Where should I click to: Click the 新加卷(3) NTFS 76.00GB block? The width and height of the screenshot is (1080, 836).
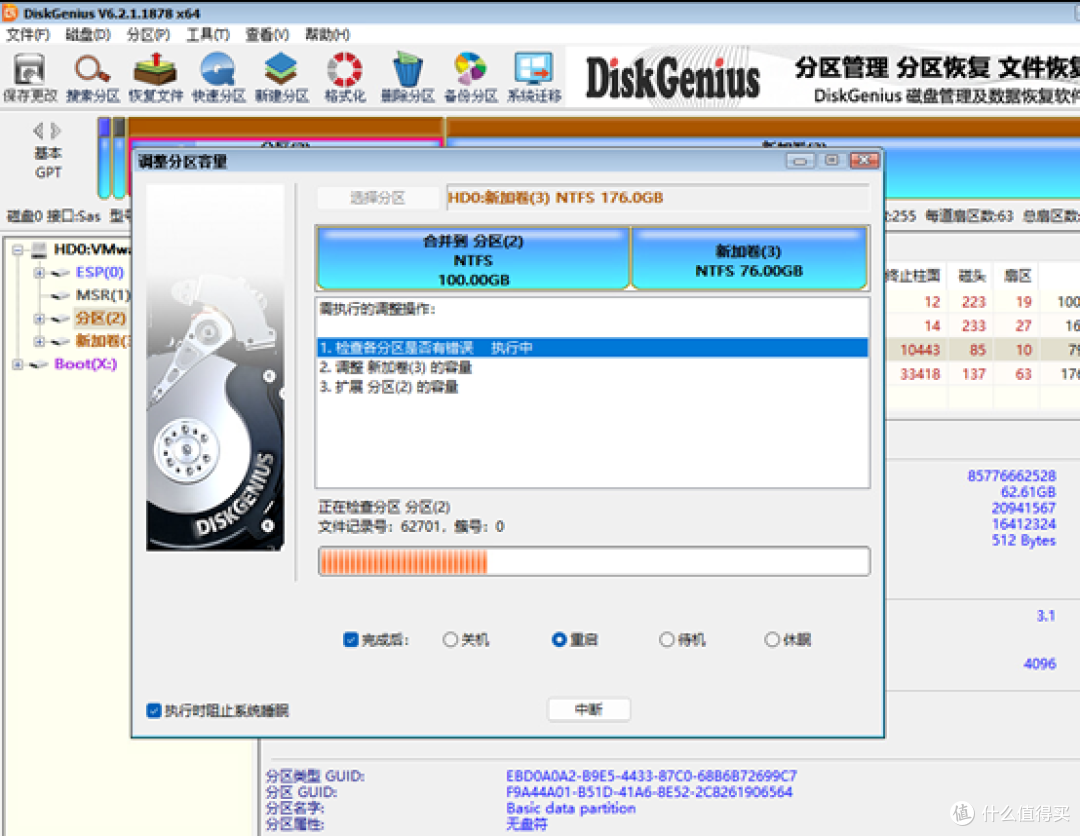tap(749, 259)
